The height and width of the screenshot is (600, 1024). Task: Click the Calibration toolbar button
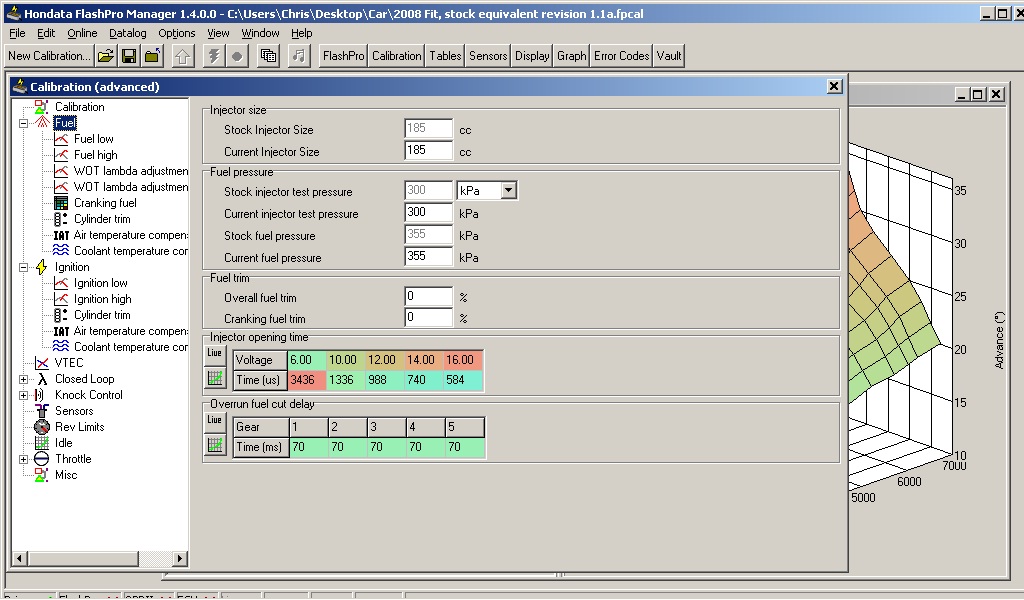[x=396, y=56]
